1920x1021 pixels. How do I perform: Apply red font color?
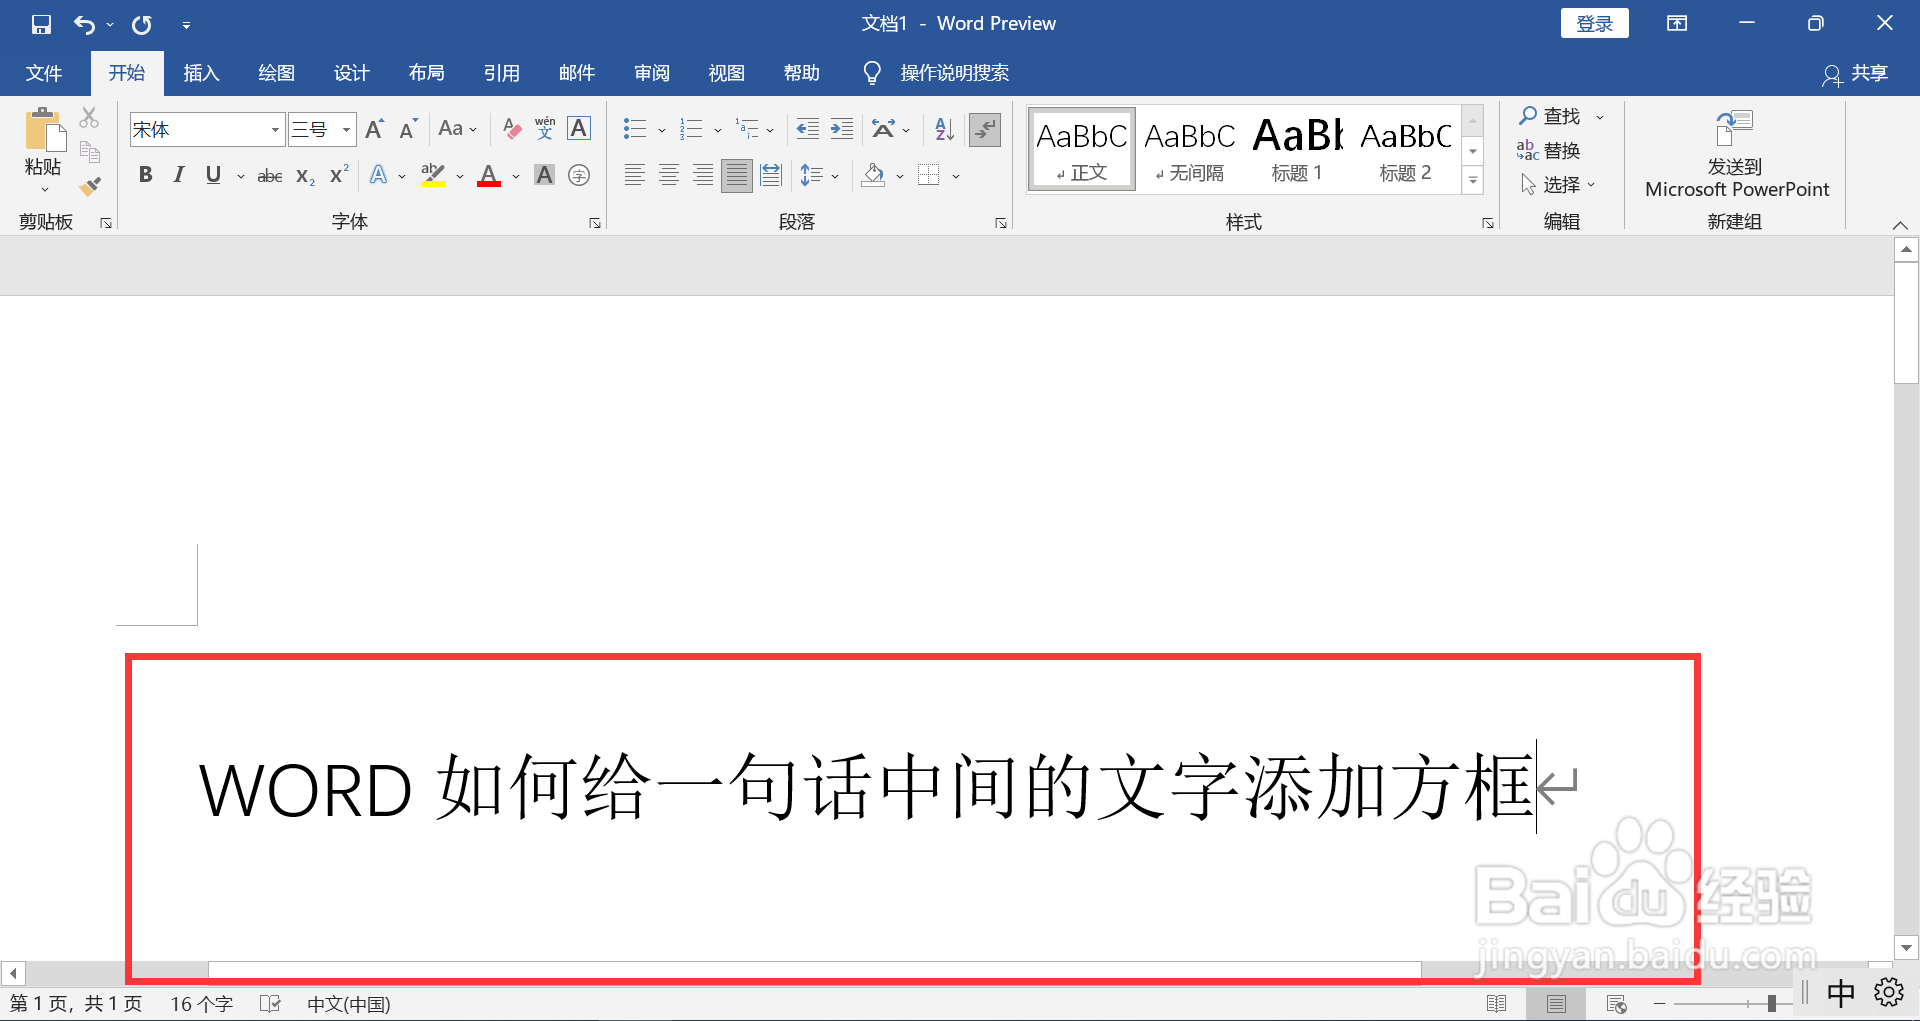489,176
